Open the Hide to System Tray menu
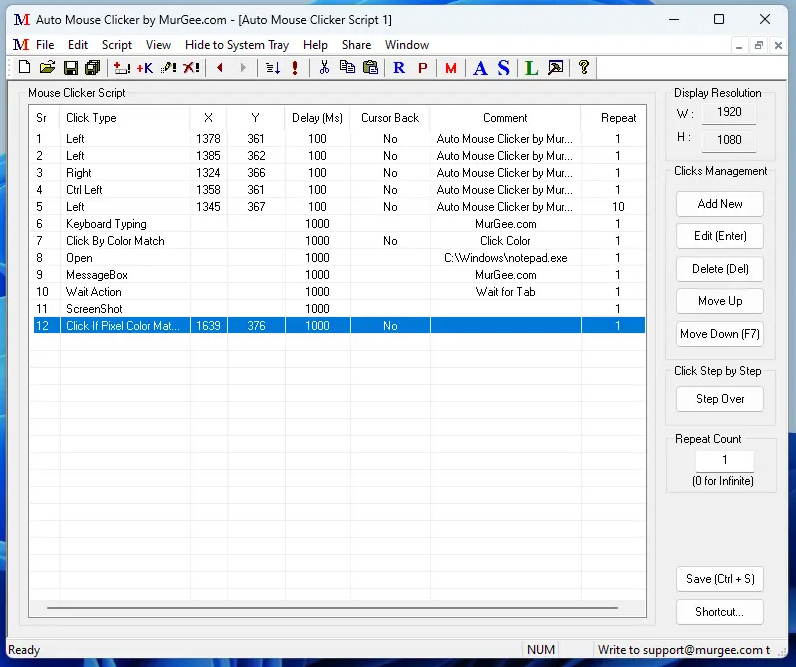The height and width of the screenshot is (667, 796). click(x=237, y=45)
